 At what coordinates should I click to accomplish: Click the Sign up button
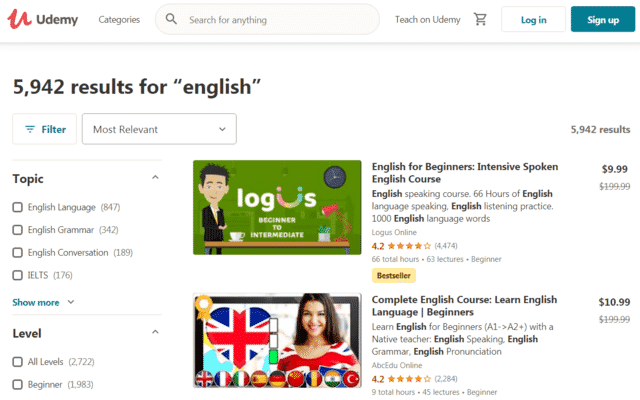click(x=602, y=19)
